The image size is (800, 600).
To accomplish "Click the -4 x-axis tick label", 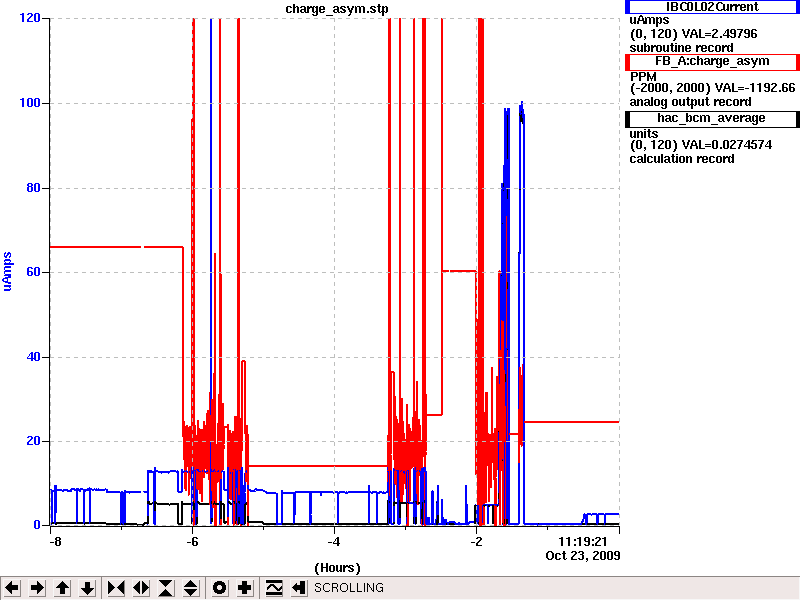I will click(x=333, y=541).
